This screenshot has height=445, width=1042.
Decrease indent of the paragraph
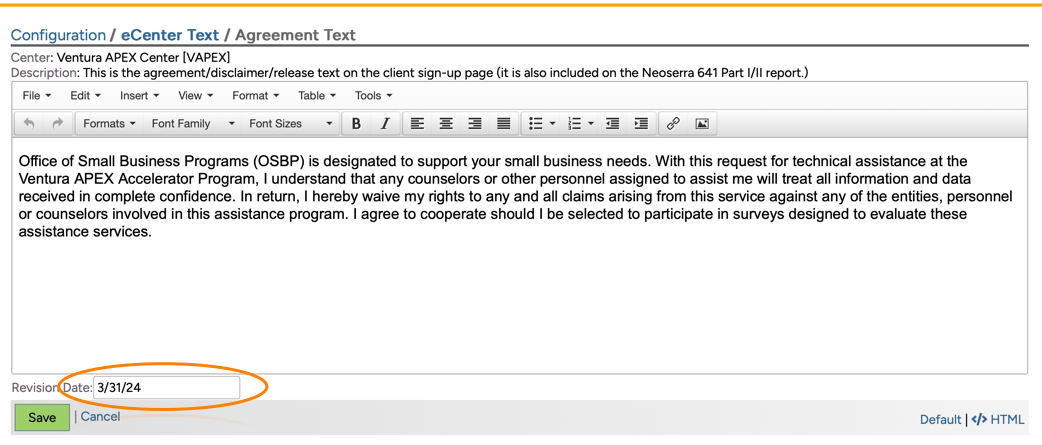[612, 124]
